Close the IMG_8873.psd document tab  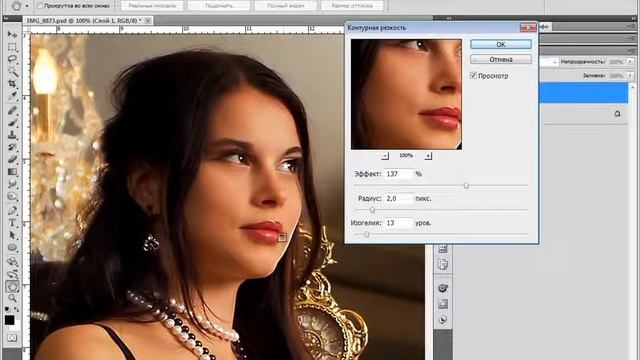coord(148,20)
